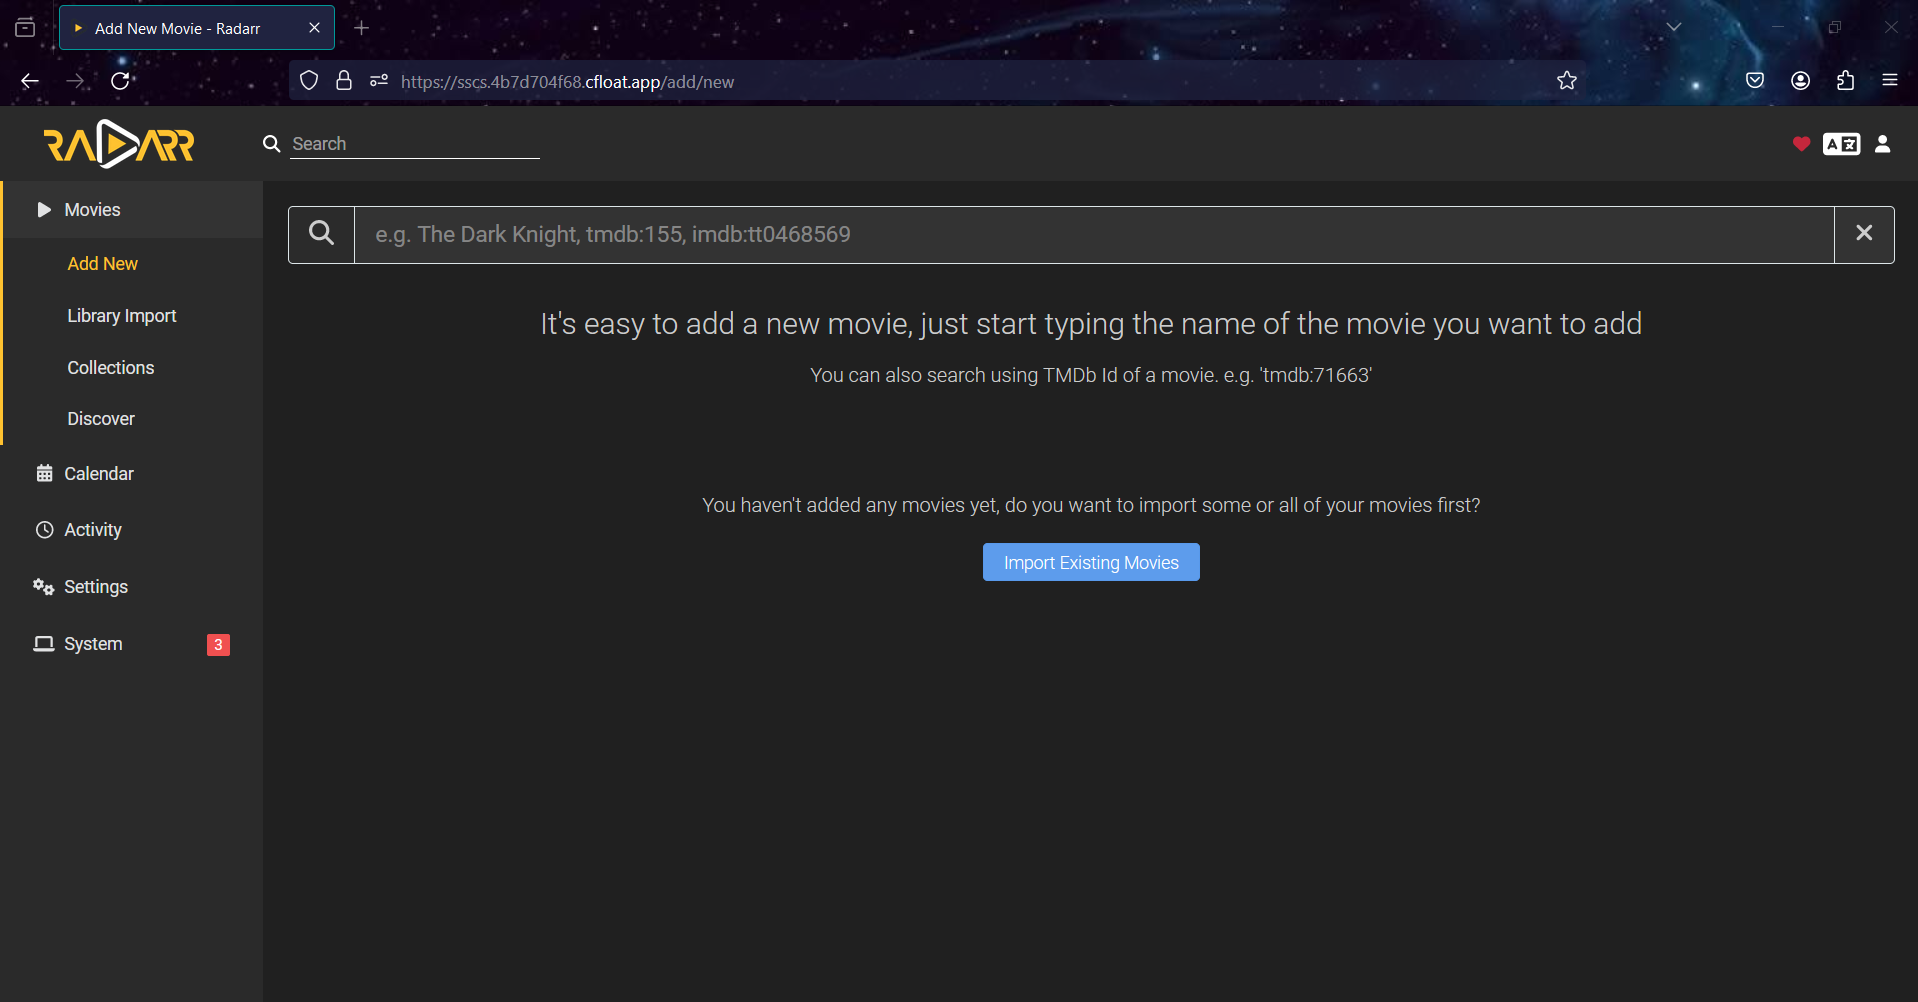Click the Settings gears icon
Image resolution: width=1918 pixels, height=1002 pixels.
43,587
